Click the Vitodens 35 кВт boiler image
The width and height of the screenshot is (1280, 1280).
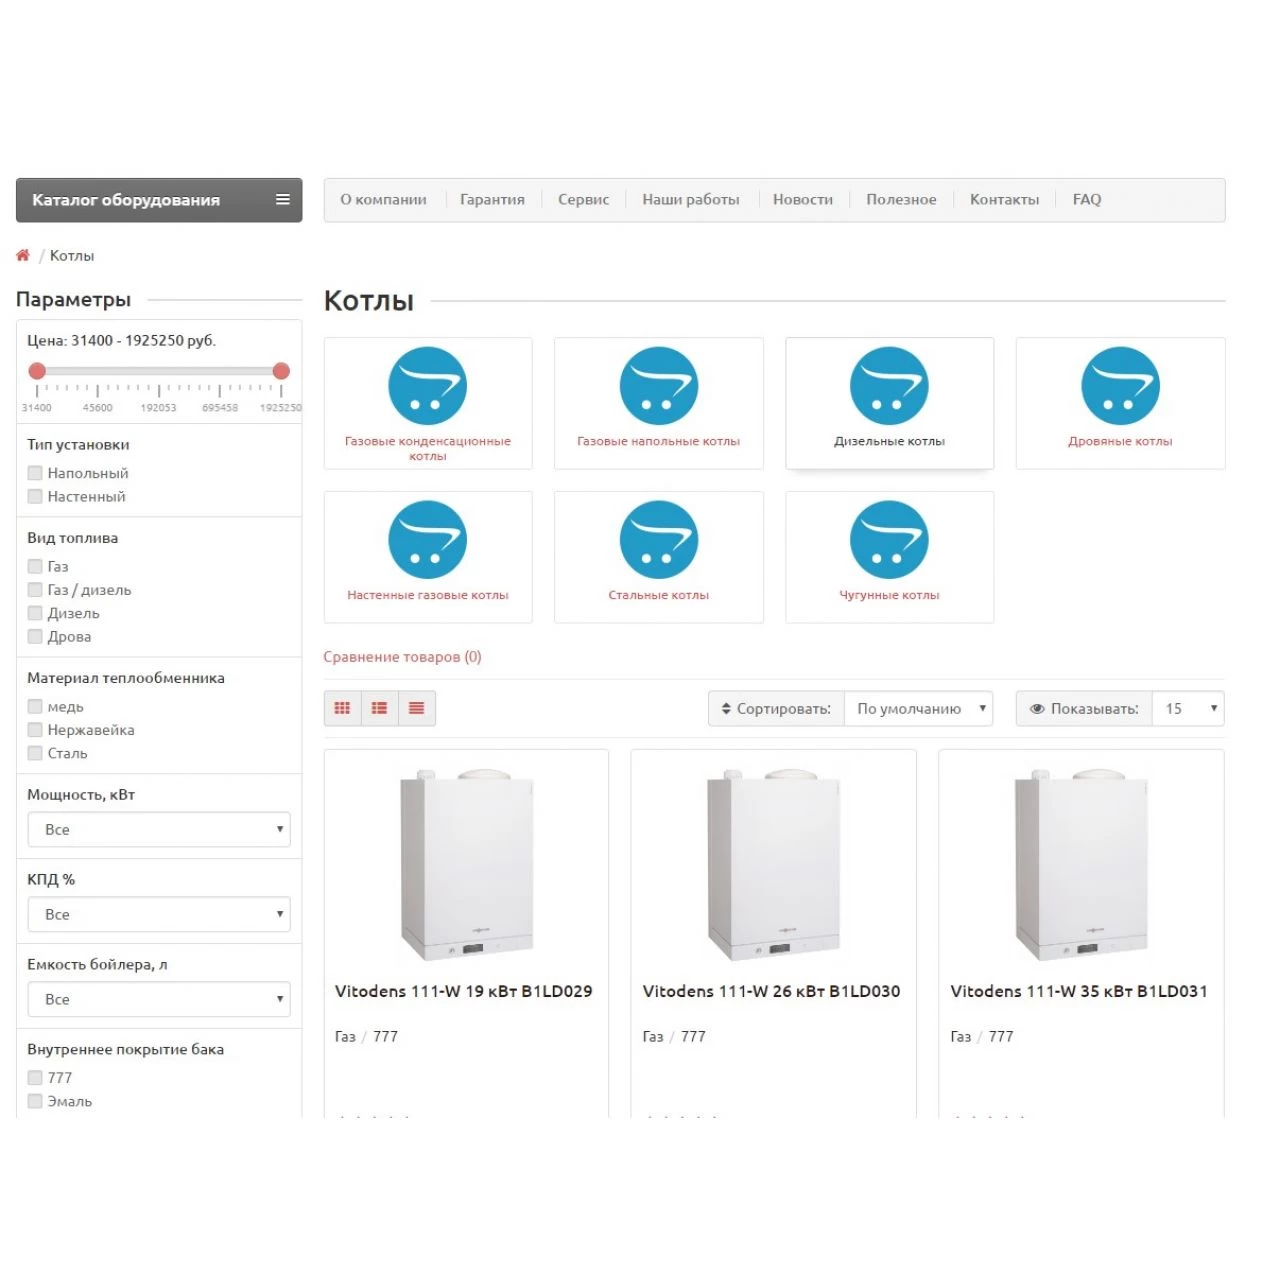[x=1081, y=865]
